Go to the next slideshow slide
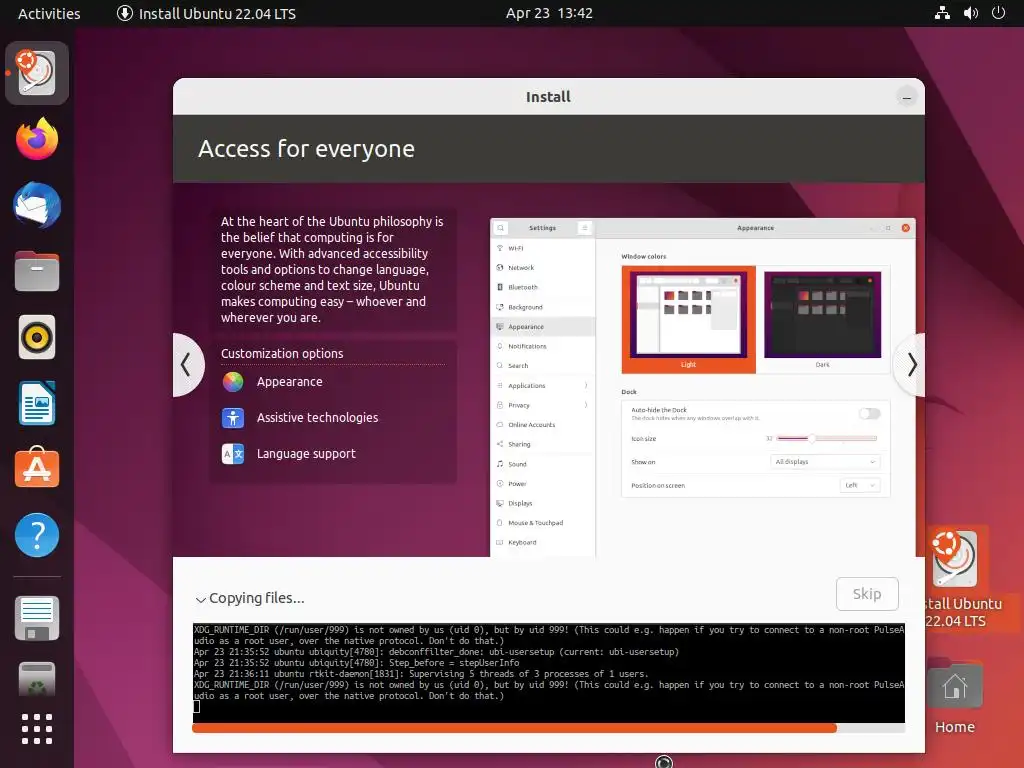1024x768 pixels. pos(912,364)
